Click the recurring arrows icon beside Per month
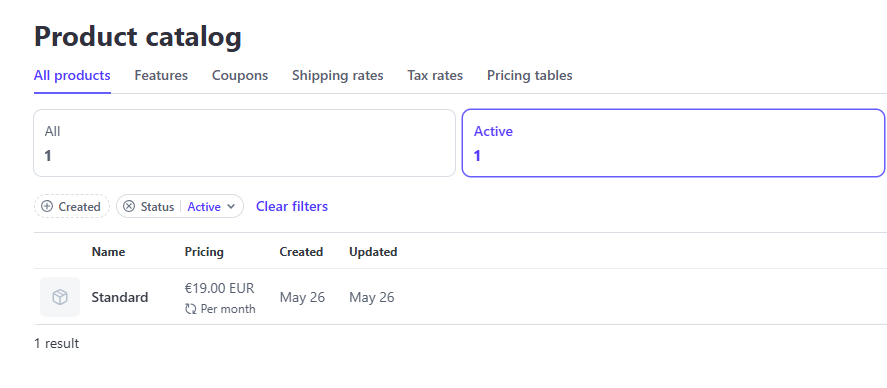887x388 pixels. point(191,309)
